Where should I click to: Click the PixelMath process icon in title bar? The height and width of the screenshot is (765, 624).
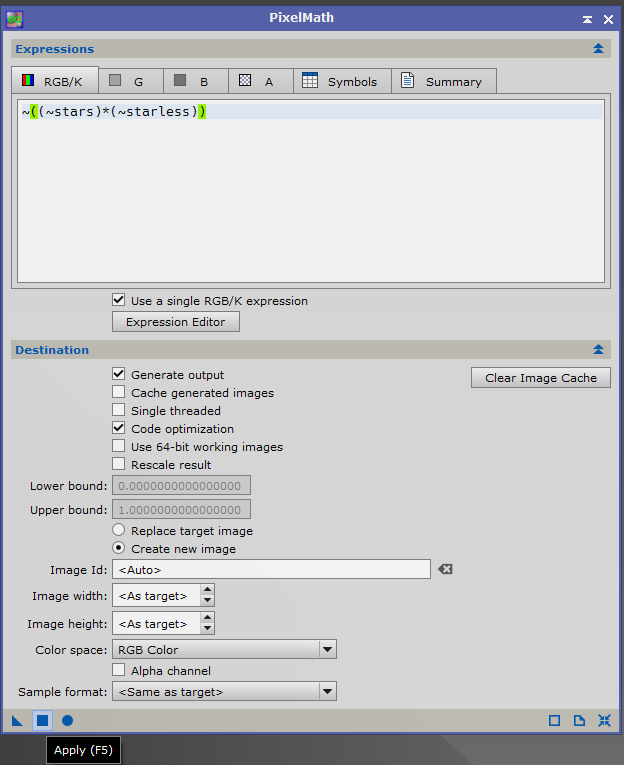(x=14, y=19)
